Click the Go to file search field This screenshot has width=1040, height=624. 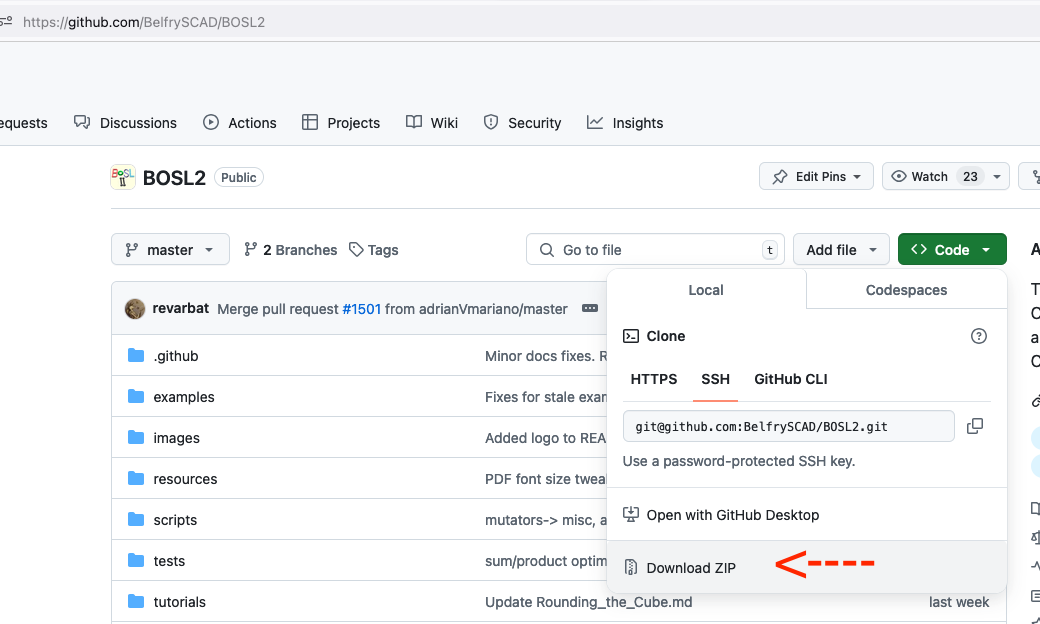click(655, 250)
